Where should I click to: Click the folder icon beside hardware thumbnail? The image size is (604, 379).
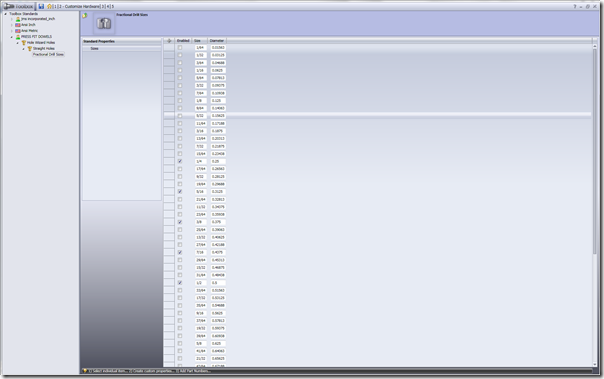click(x=85, y=15)
